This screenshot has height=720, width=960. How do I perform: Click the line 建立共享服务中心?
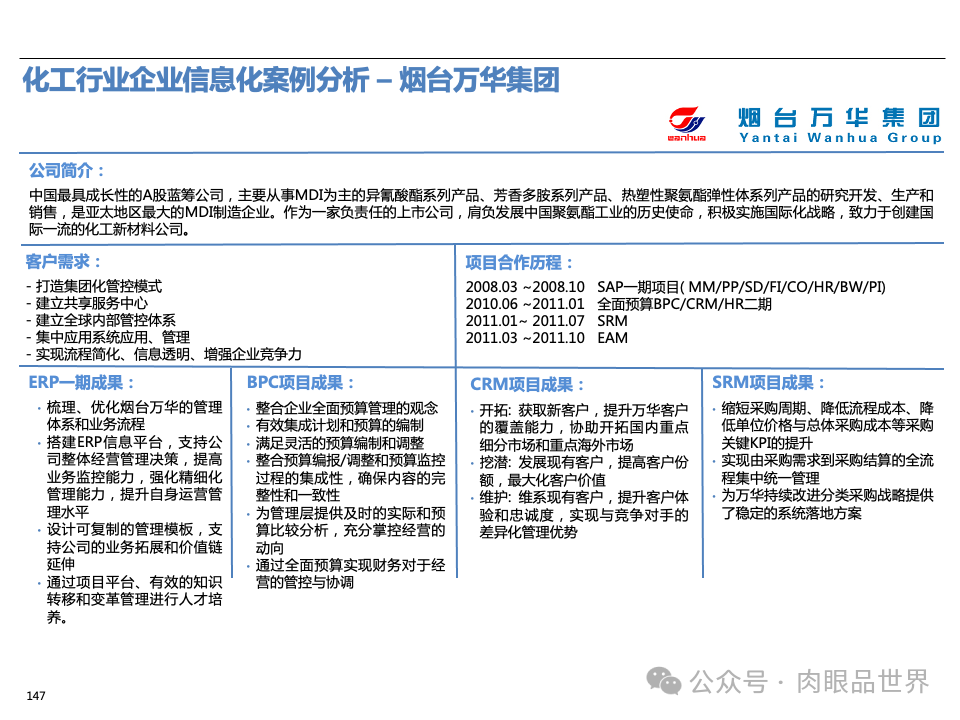click(x=87, y=303)
